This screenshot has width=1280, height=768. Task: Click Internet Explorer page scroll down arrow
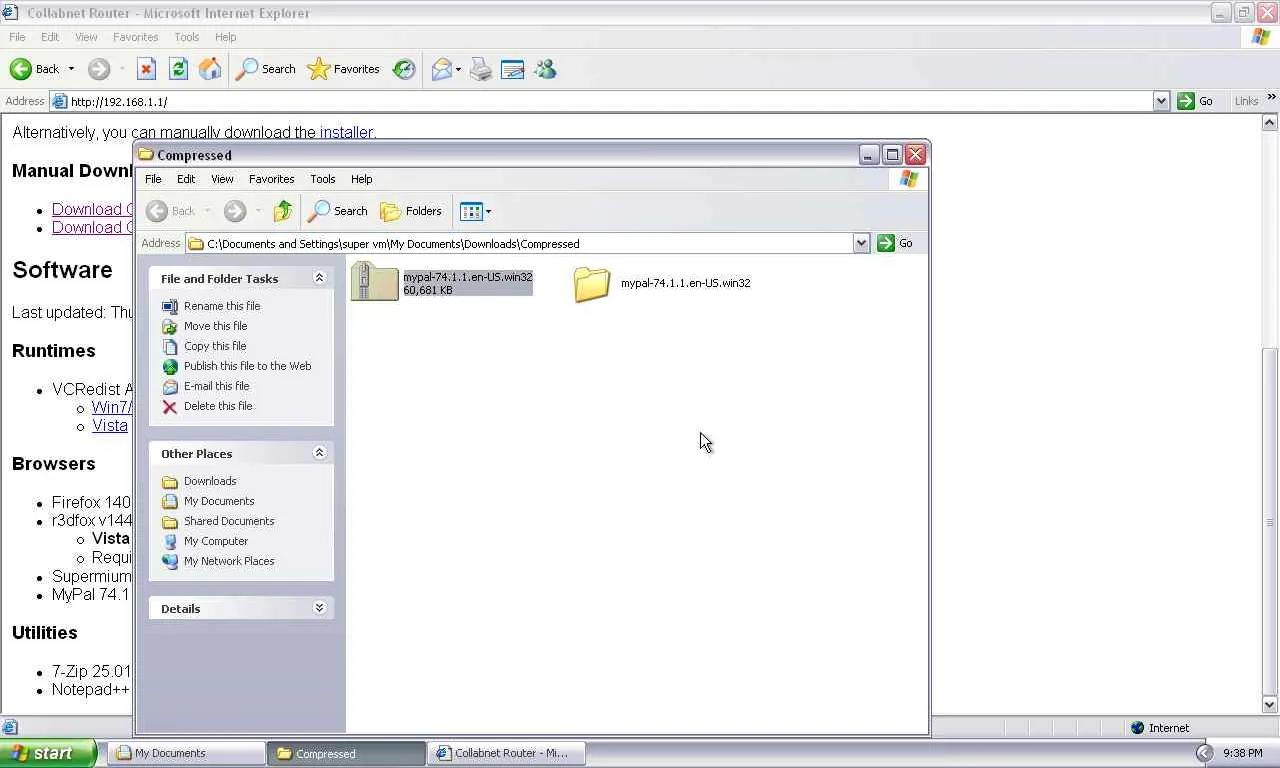coord(1270,705)
